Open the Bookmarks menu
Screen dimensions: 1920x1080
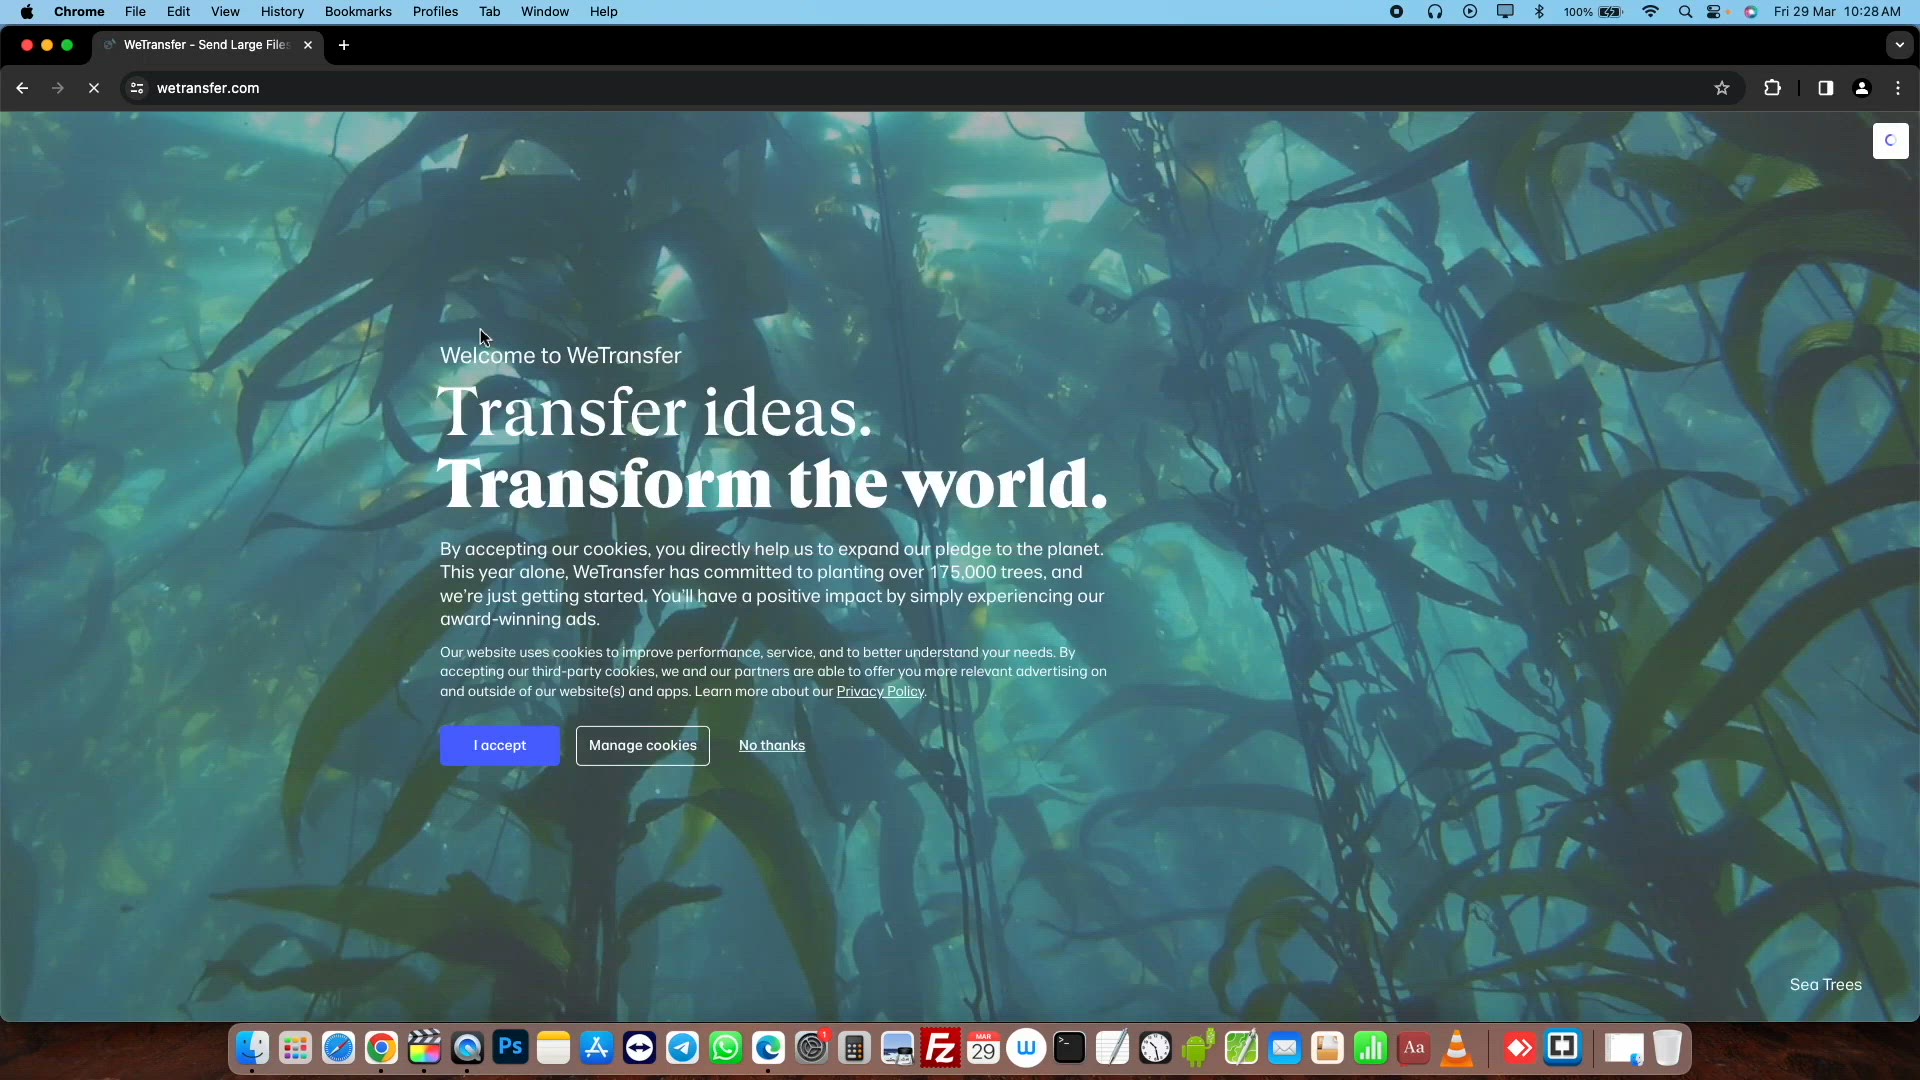358,12
